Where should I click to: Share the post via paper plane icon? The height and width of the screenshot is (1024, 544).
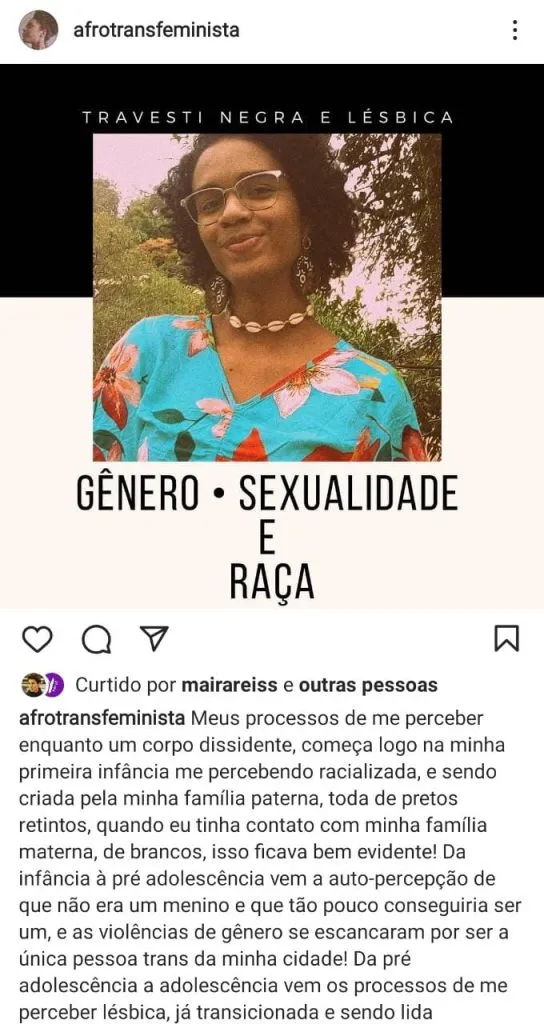click(154, 638)
